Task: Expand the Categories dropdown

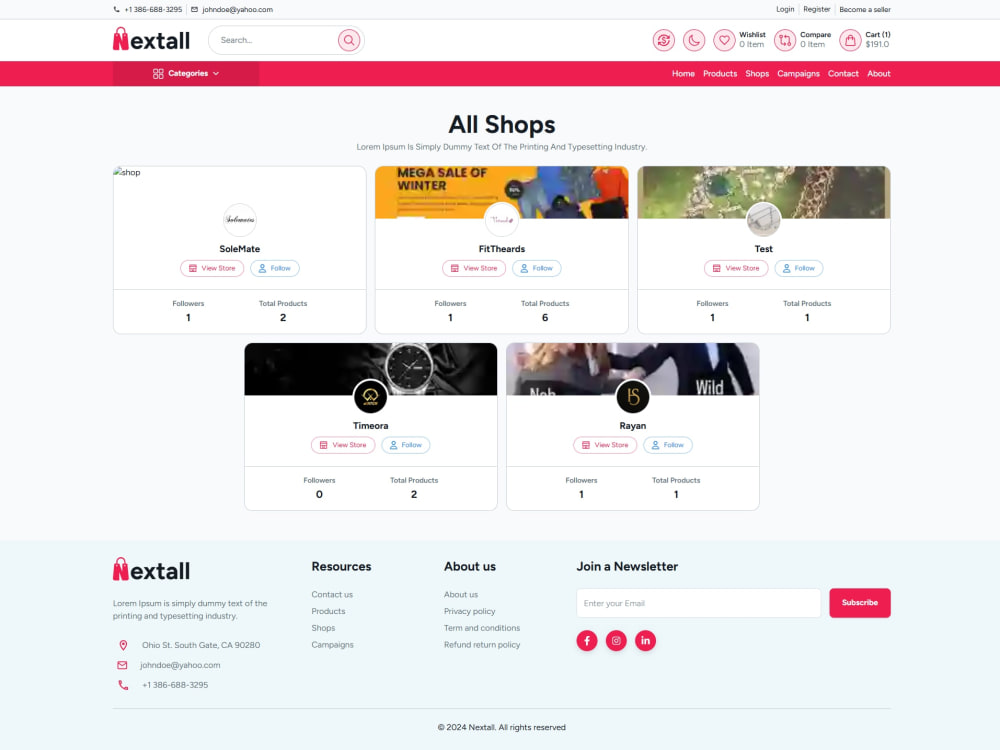Action: pyautogui.click(x=186, y=73)
